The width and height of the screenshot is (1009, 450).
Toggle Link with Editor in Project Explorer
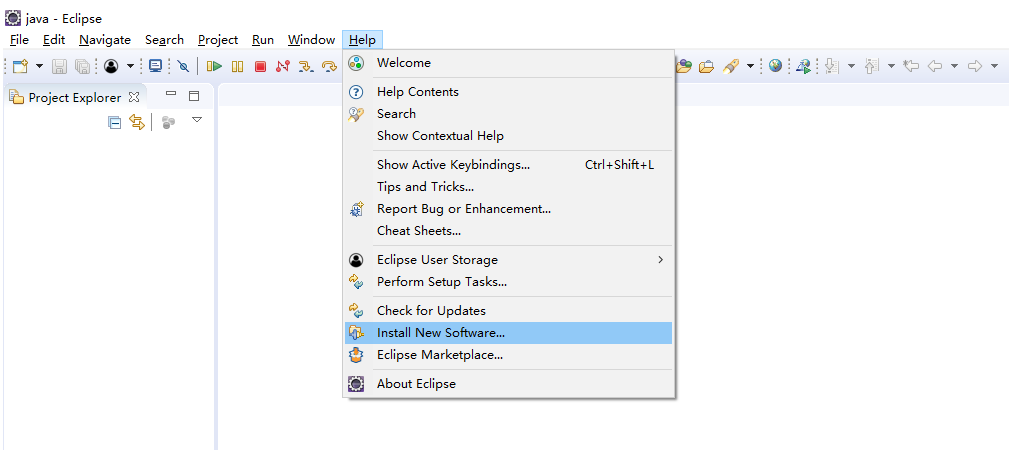click(137, 122)
